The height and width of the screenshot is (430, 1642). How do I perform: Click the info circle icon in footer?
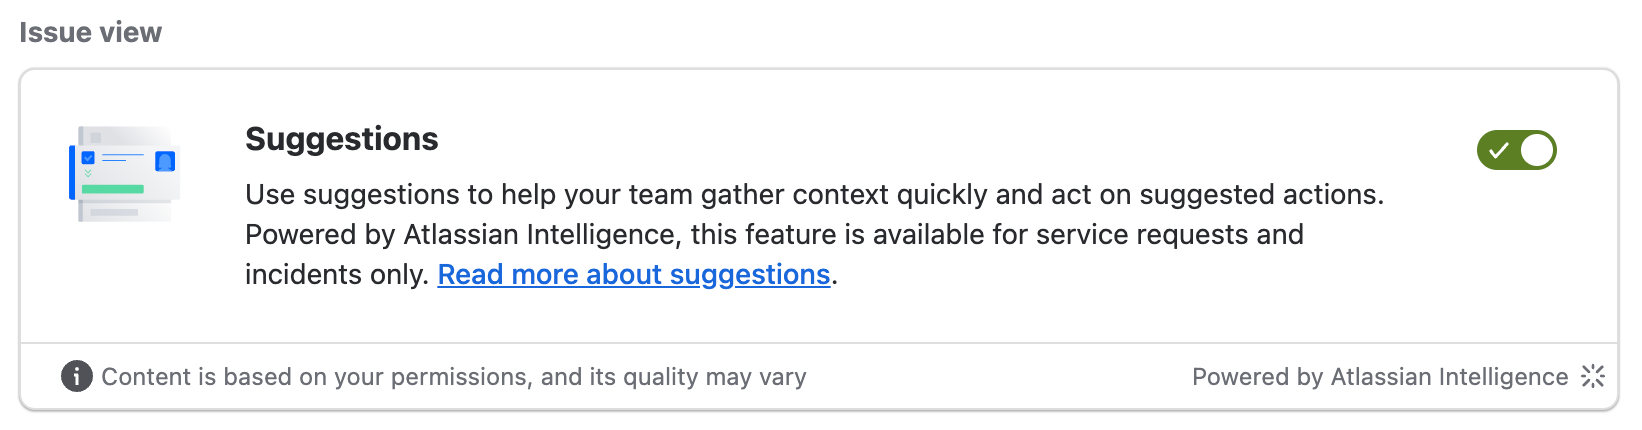tap(77, 376)
